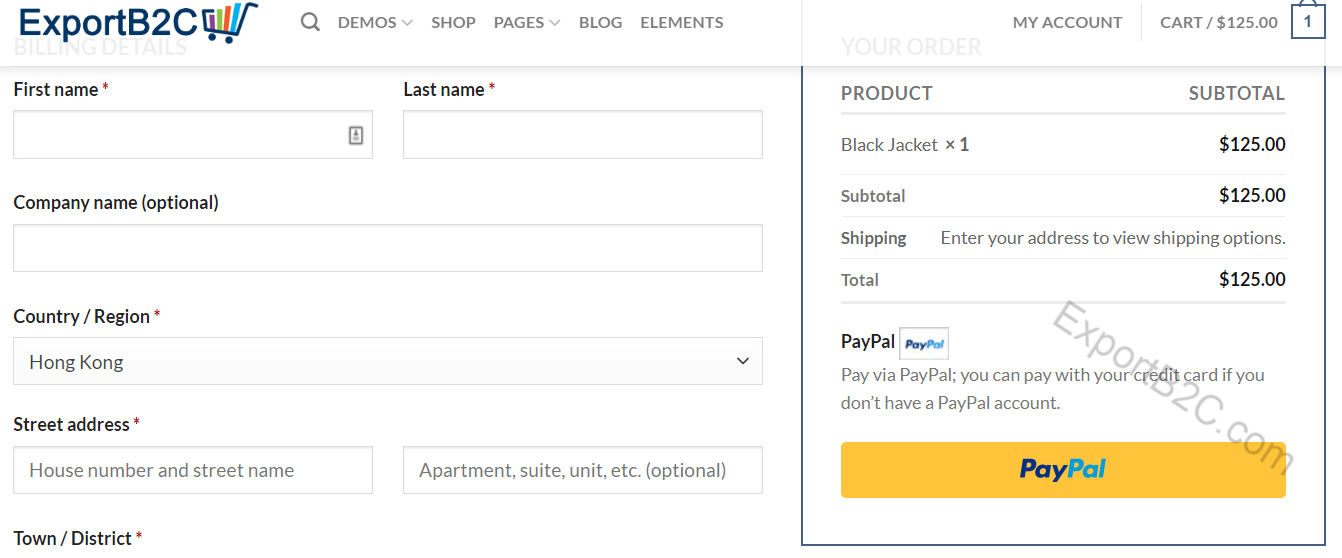This screenshot has height=558, width=1342.
Task: Open the Elements menu item
Action: [682, 22]
